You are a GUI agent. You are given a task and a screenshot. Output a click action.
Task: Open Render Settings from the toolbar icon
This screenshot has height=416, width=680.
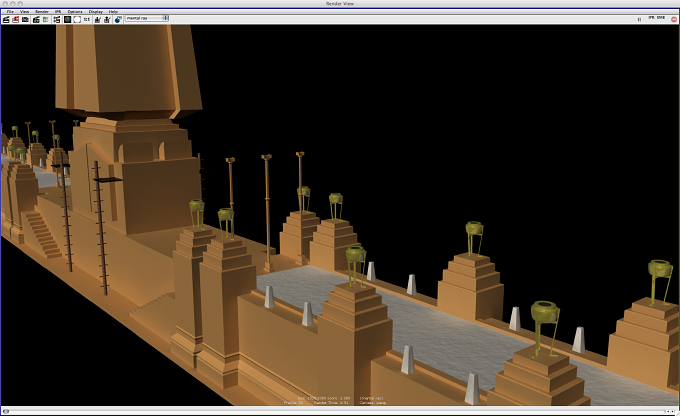(x=56, y=20)
